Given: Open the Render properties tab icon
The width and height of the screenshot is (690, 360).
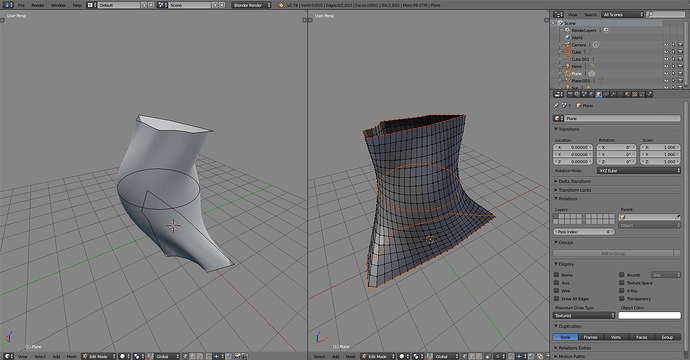Looking at the screenshot, I should pyautogui.click(x=570, y=94).
